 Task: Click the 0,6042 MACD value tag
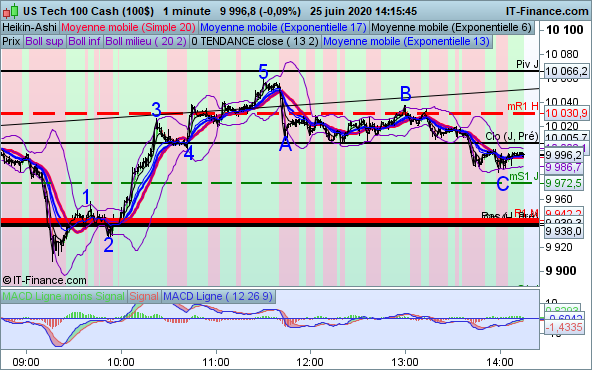pos(563,318)
